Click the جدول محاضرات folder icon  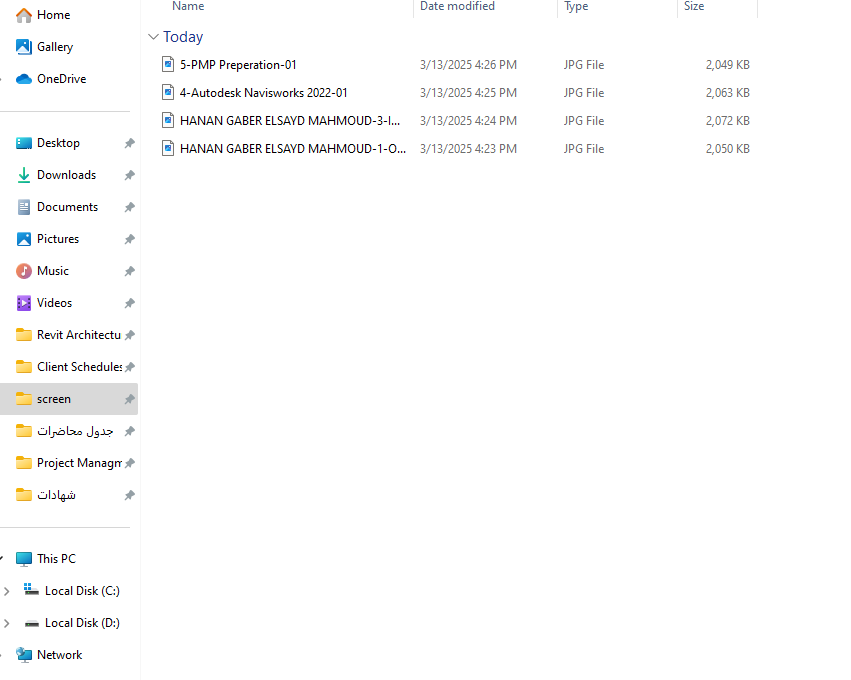[x=24, y=431]
